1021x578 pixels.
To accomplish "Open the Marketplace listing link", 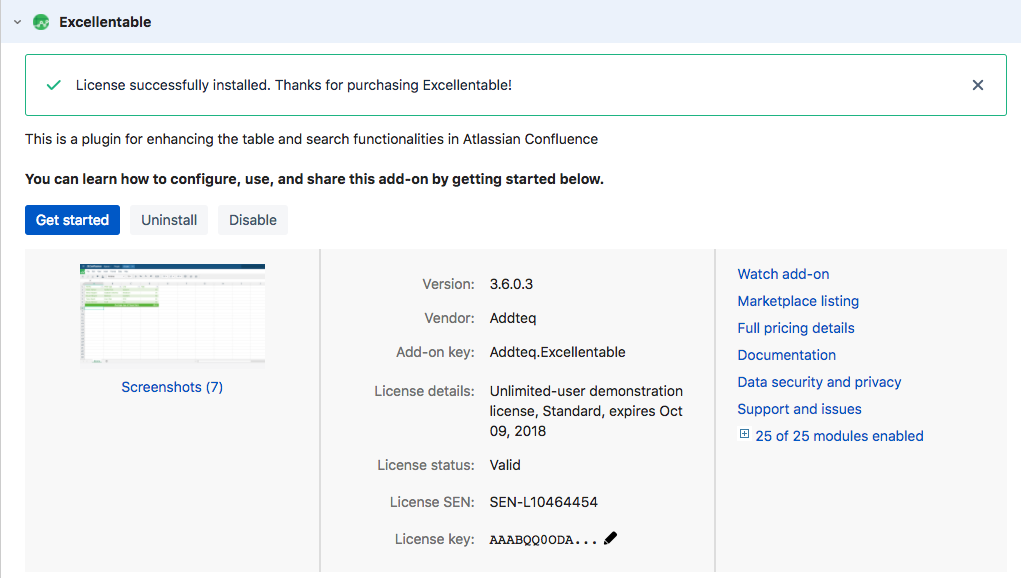I will click(x=798, y=301).
